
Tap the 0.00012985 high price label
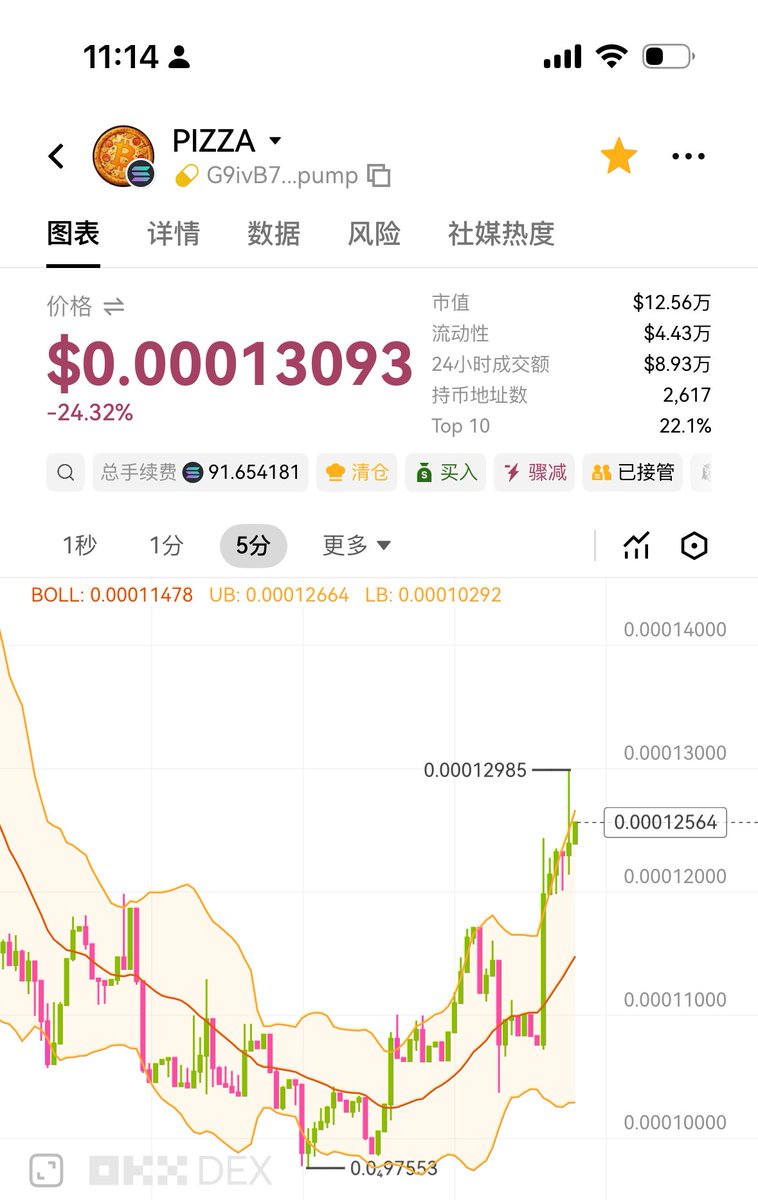pyautogui.click(x=475, y=770)
